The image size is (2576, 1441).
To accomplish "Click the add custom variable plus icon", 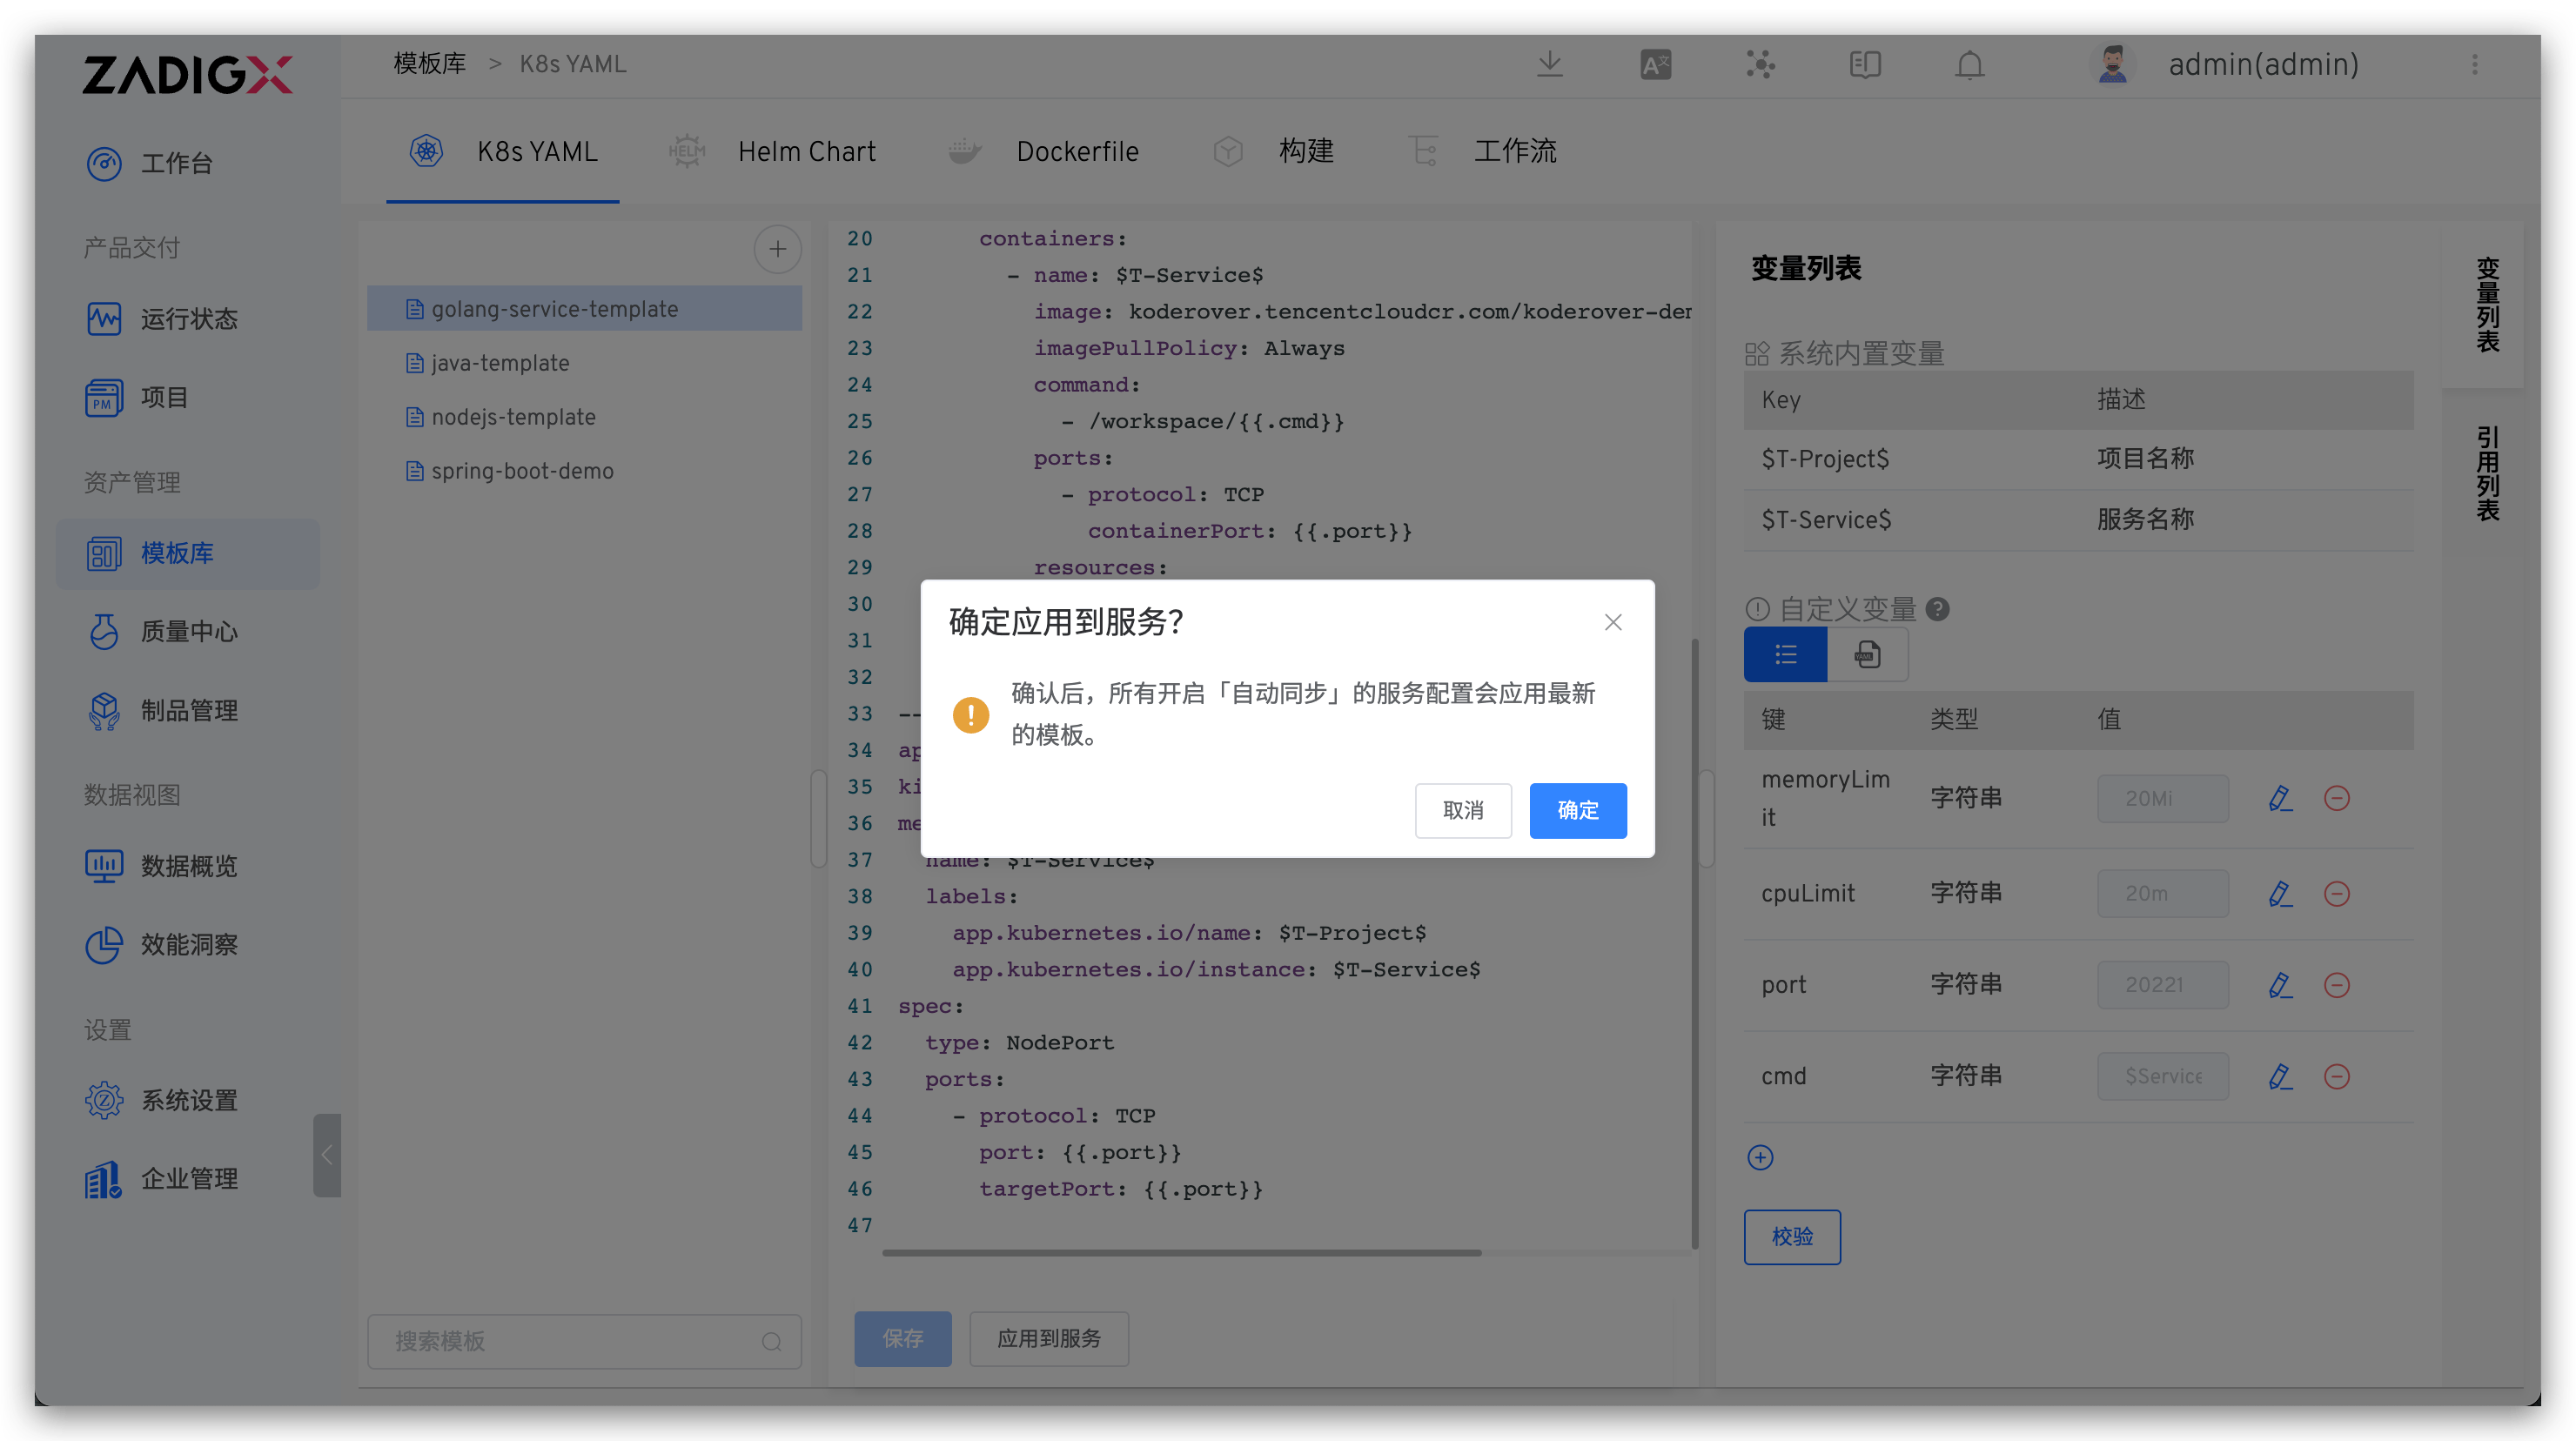I will coord(1760,1157).
